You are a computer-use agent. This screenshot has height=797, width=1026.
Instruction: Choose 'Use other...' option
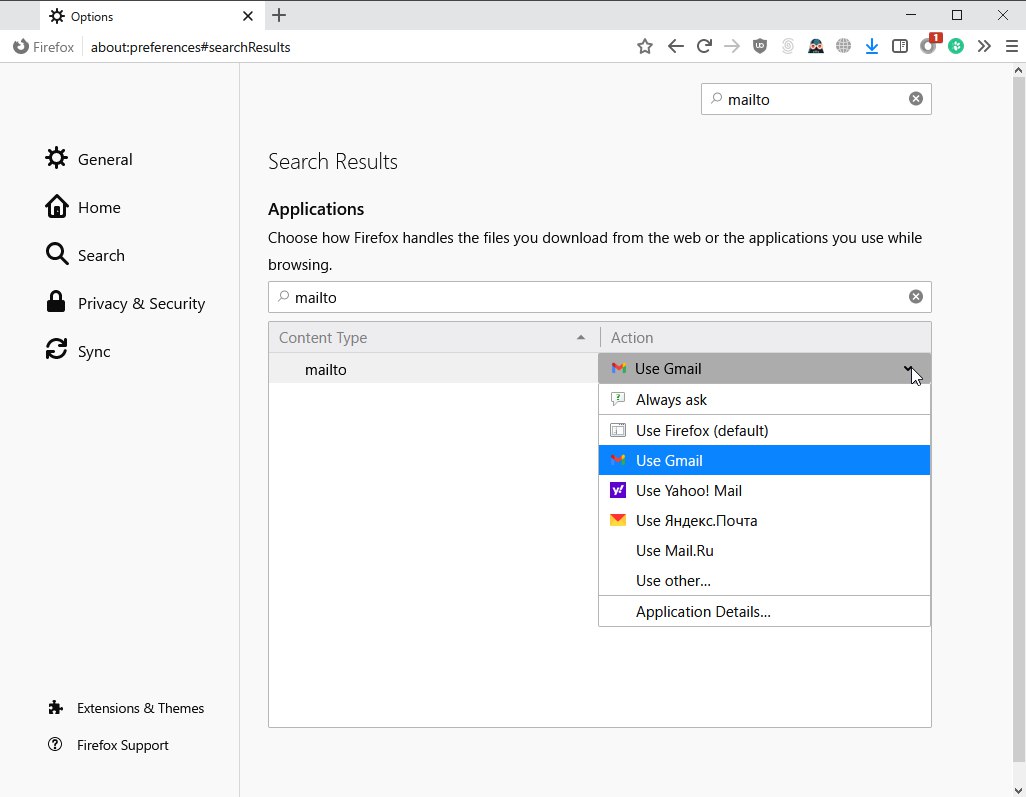[764, 581]
